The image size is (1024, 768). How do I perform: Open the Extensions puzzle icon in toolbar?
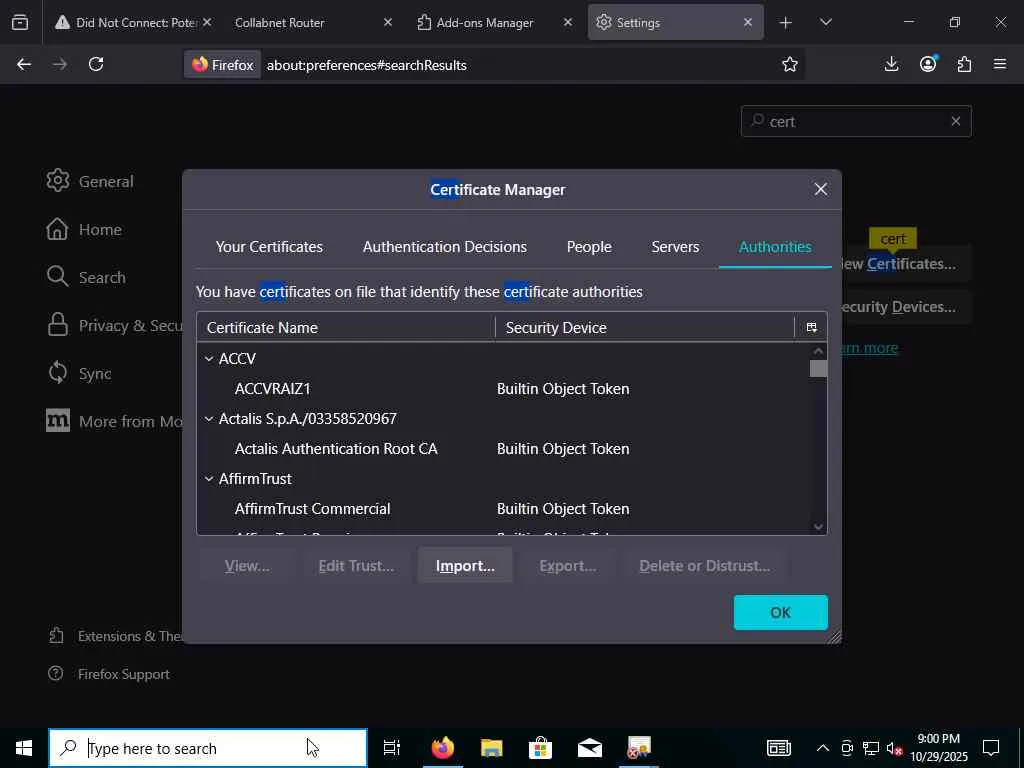tap(964, 64)
